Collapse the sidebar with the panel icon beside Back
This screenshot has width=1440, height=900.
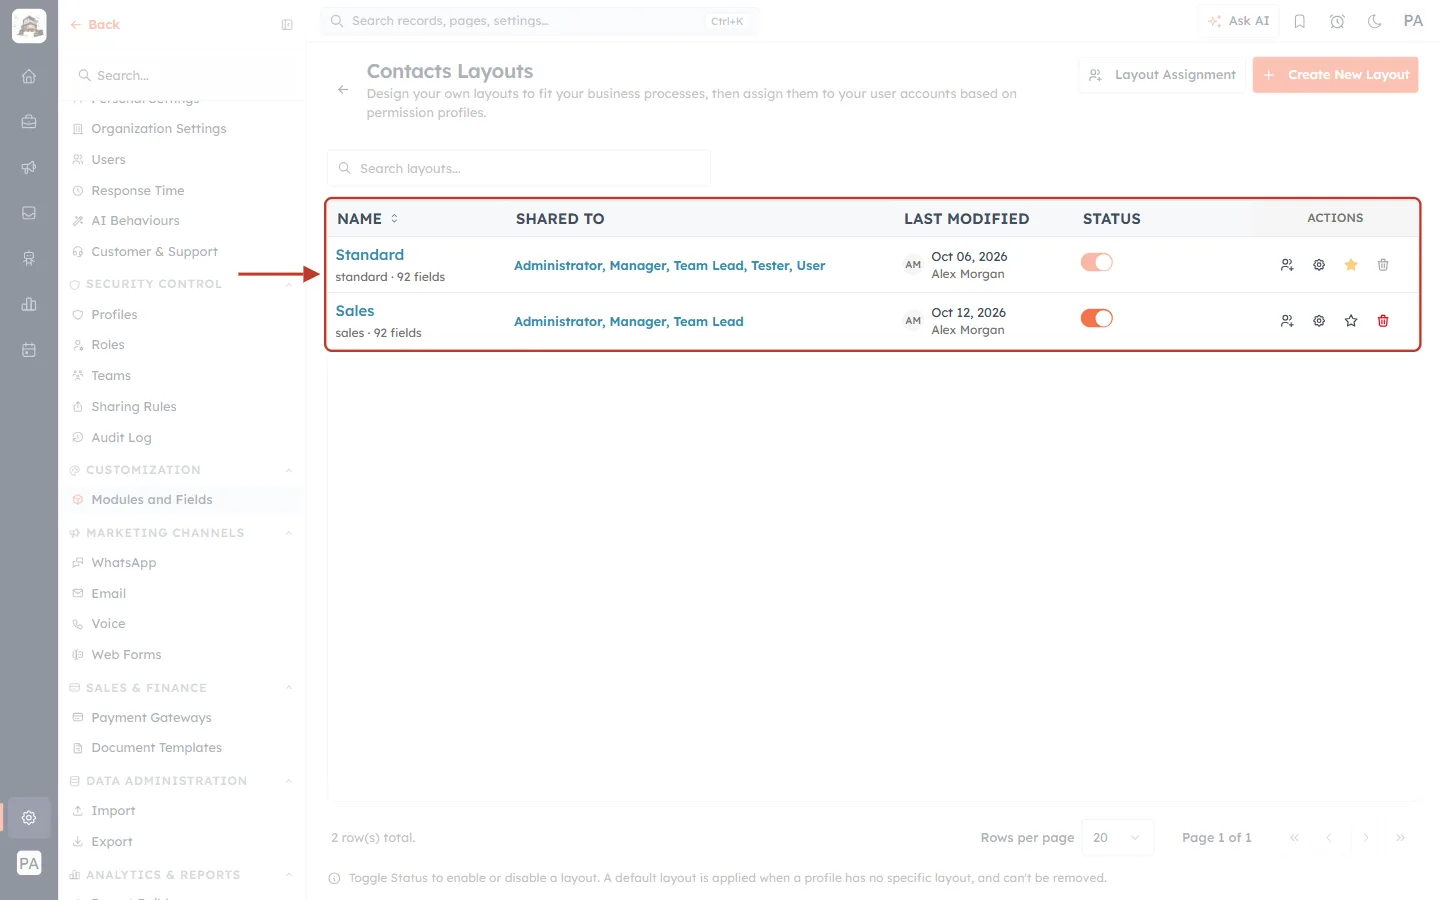[287, 25]
